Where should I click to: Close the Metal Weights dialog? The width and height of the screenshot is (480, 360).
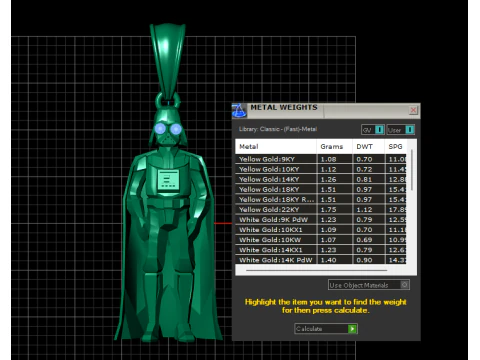point(413,110)
